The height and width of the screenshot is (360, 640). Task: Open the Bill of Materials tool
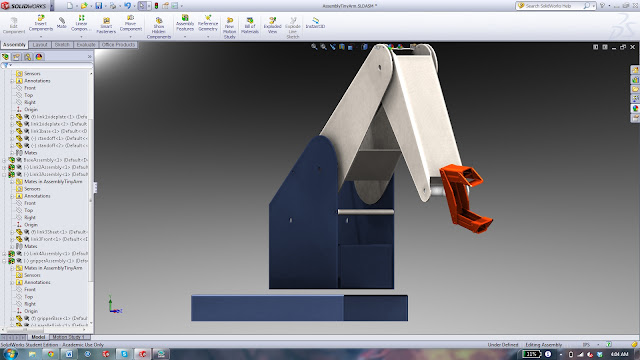click(250, 25)
